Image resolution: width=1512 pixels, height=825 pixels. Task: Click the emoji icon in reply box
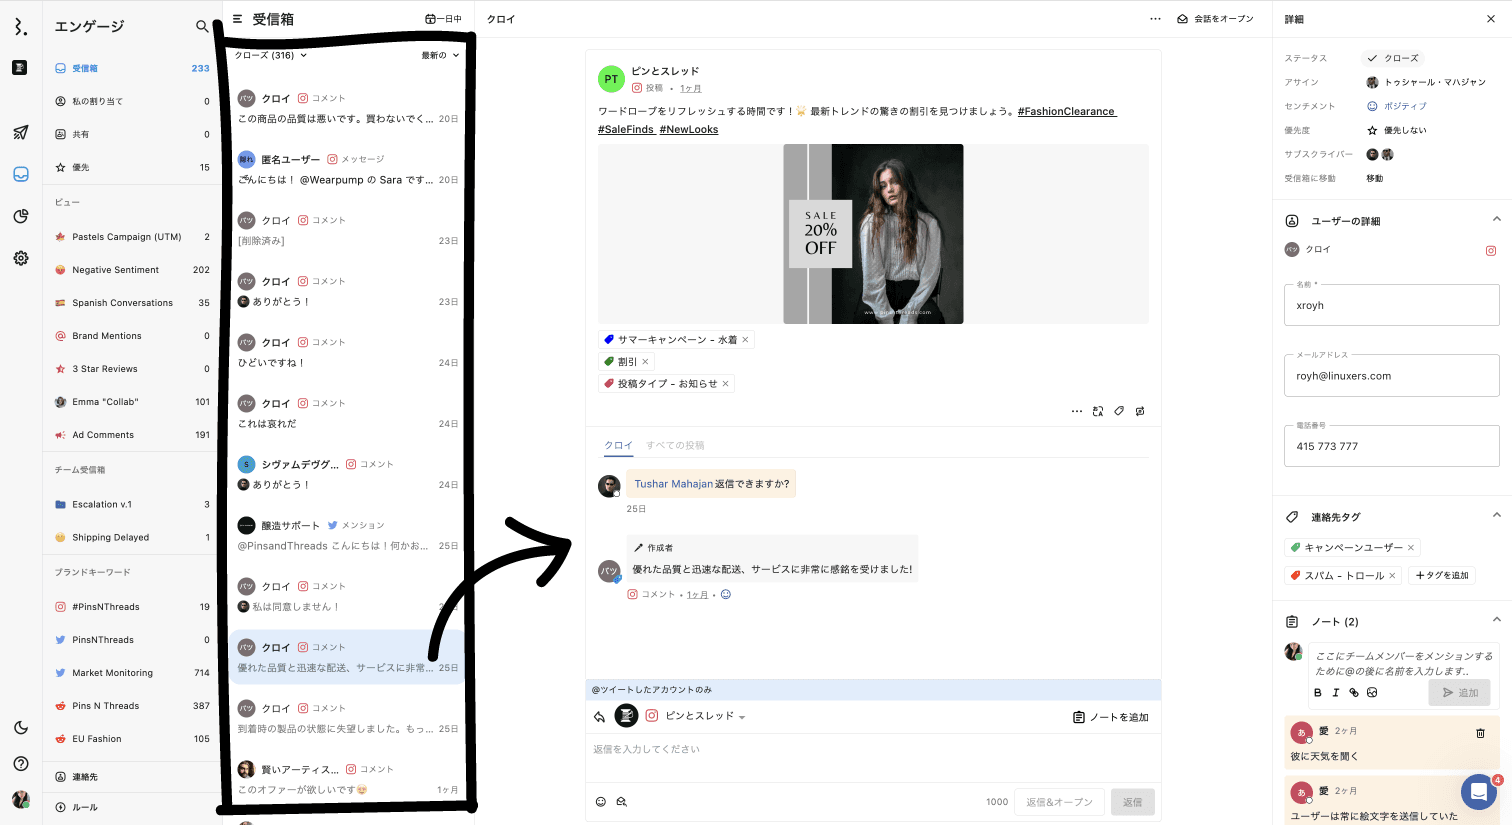(x=601, y=802)
